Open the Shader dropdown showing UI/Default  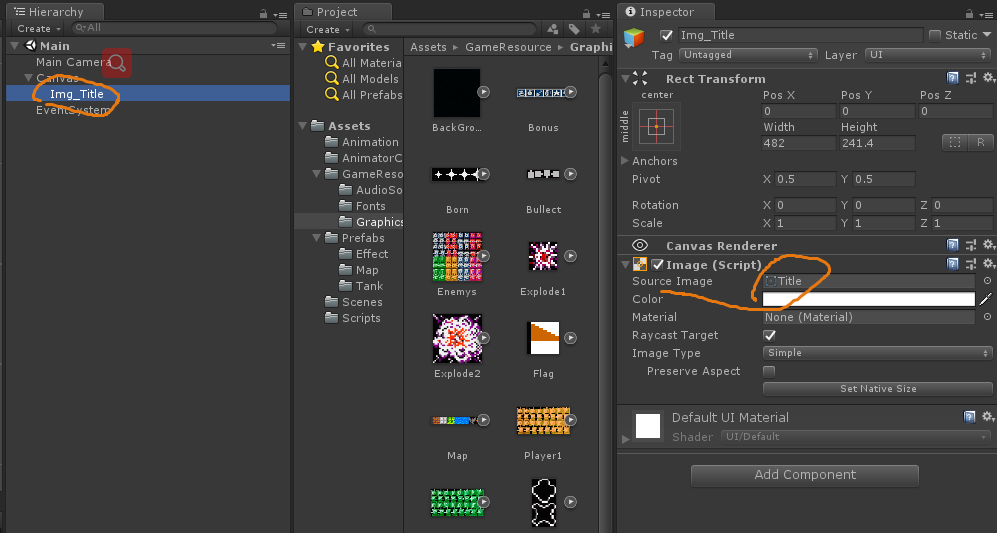click(x=856, y=437)
